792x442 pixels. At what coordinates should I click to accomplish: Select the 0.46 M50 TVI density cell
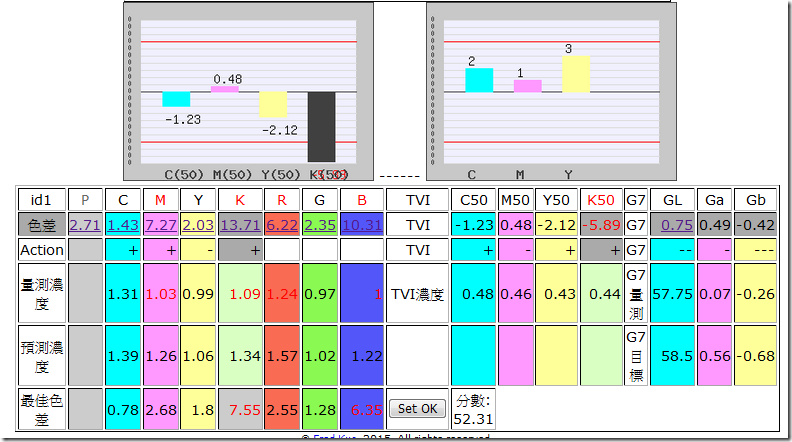pos(515,293)
